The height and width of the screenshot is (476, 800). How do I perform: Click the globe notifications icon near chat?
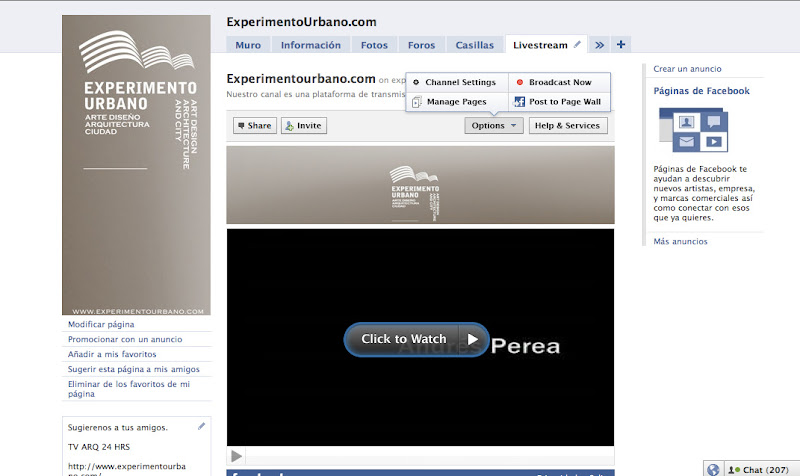tap(713, 469)
